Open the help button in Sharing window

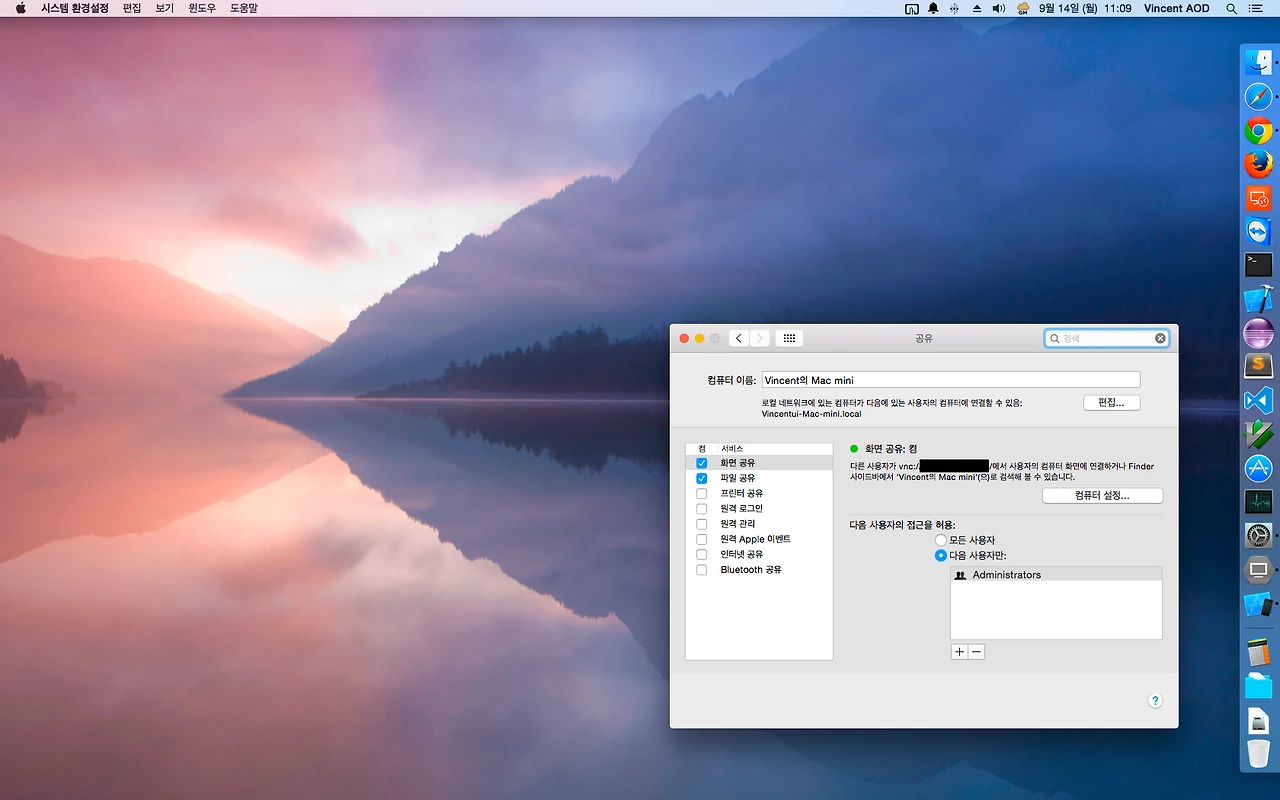[1155, 701]
